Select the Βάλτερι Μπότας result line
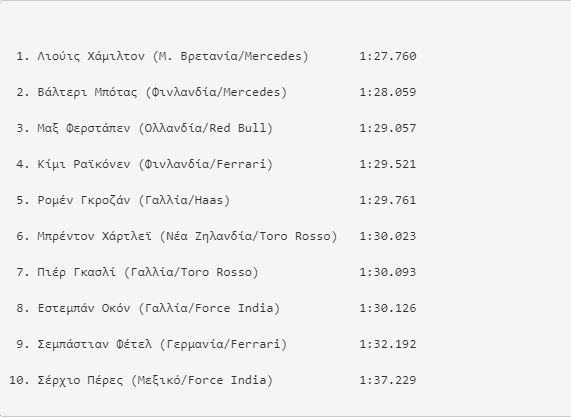 coord(162,93)
